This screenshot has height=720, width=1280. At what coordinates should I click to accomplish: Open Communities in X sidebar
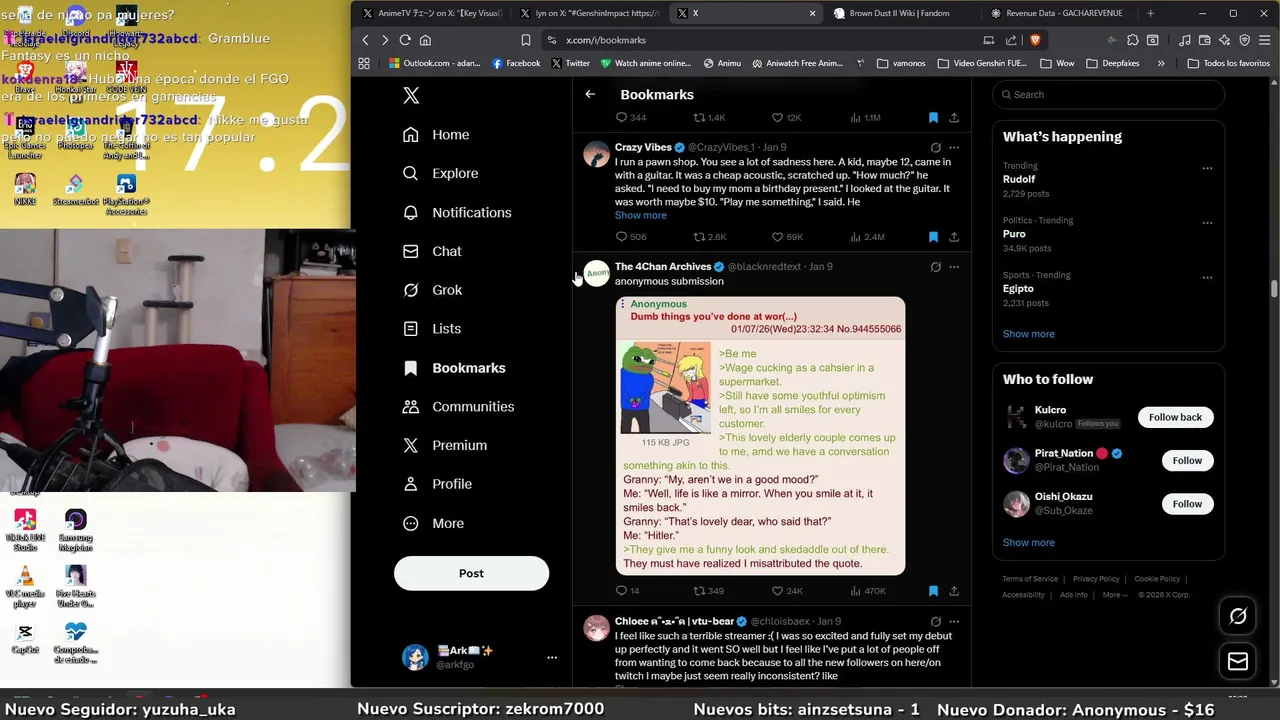(x=458, y=406)
